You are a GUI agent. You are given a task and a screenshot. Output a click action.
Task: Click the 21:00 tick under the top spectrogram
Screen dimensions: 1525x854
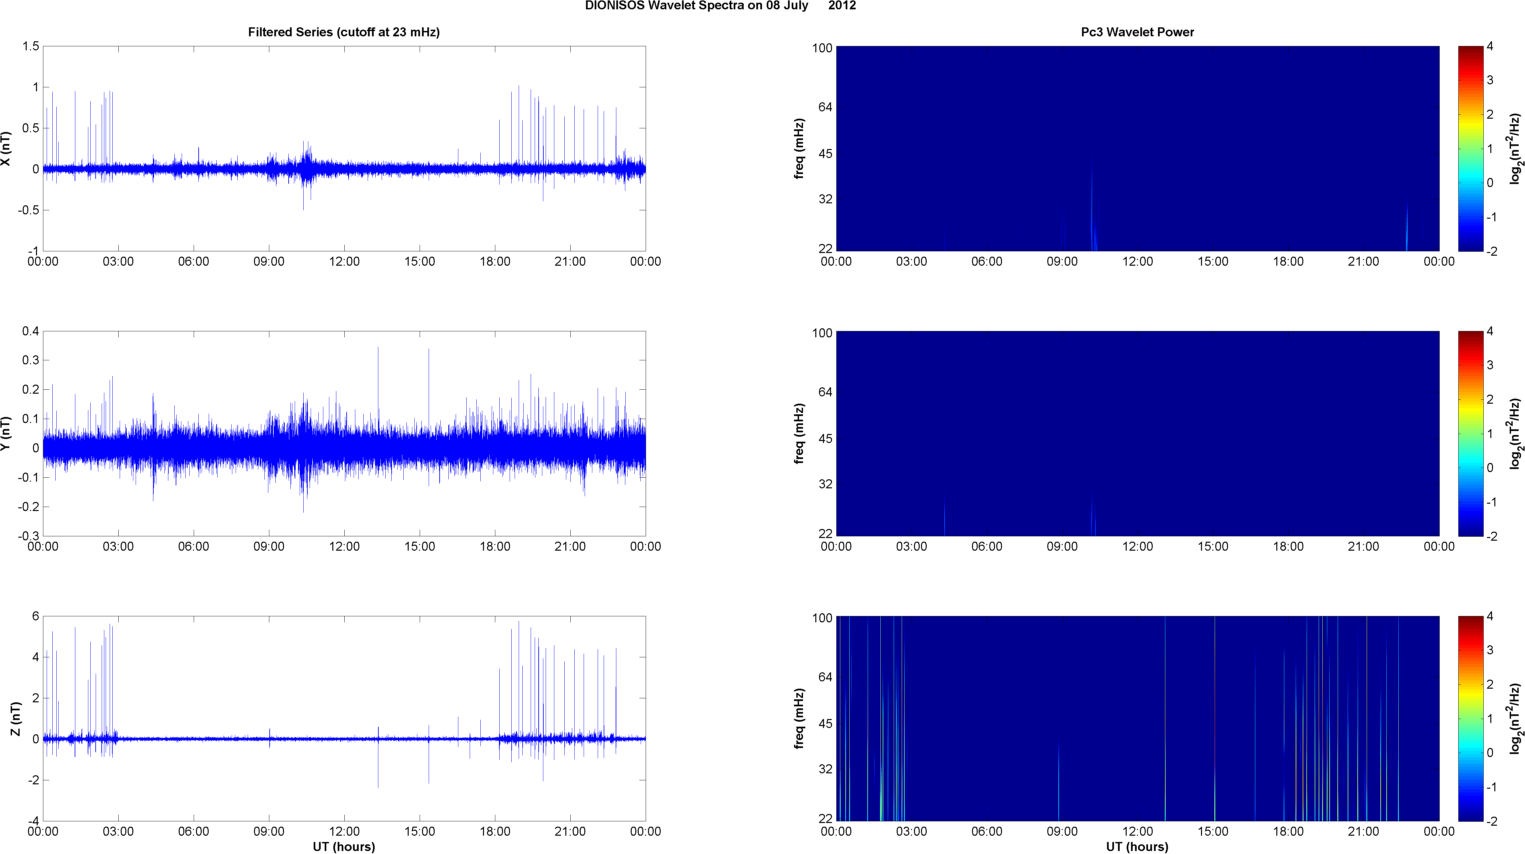click(x=1364, y=262)
